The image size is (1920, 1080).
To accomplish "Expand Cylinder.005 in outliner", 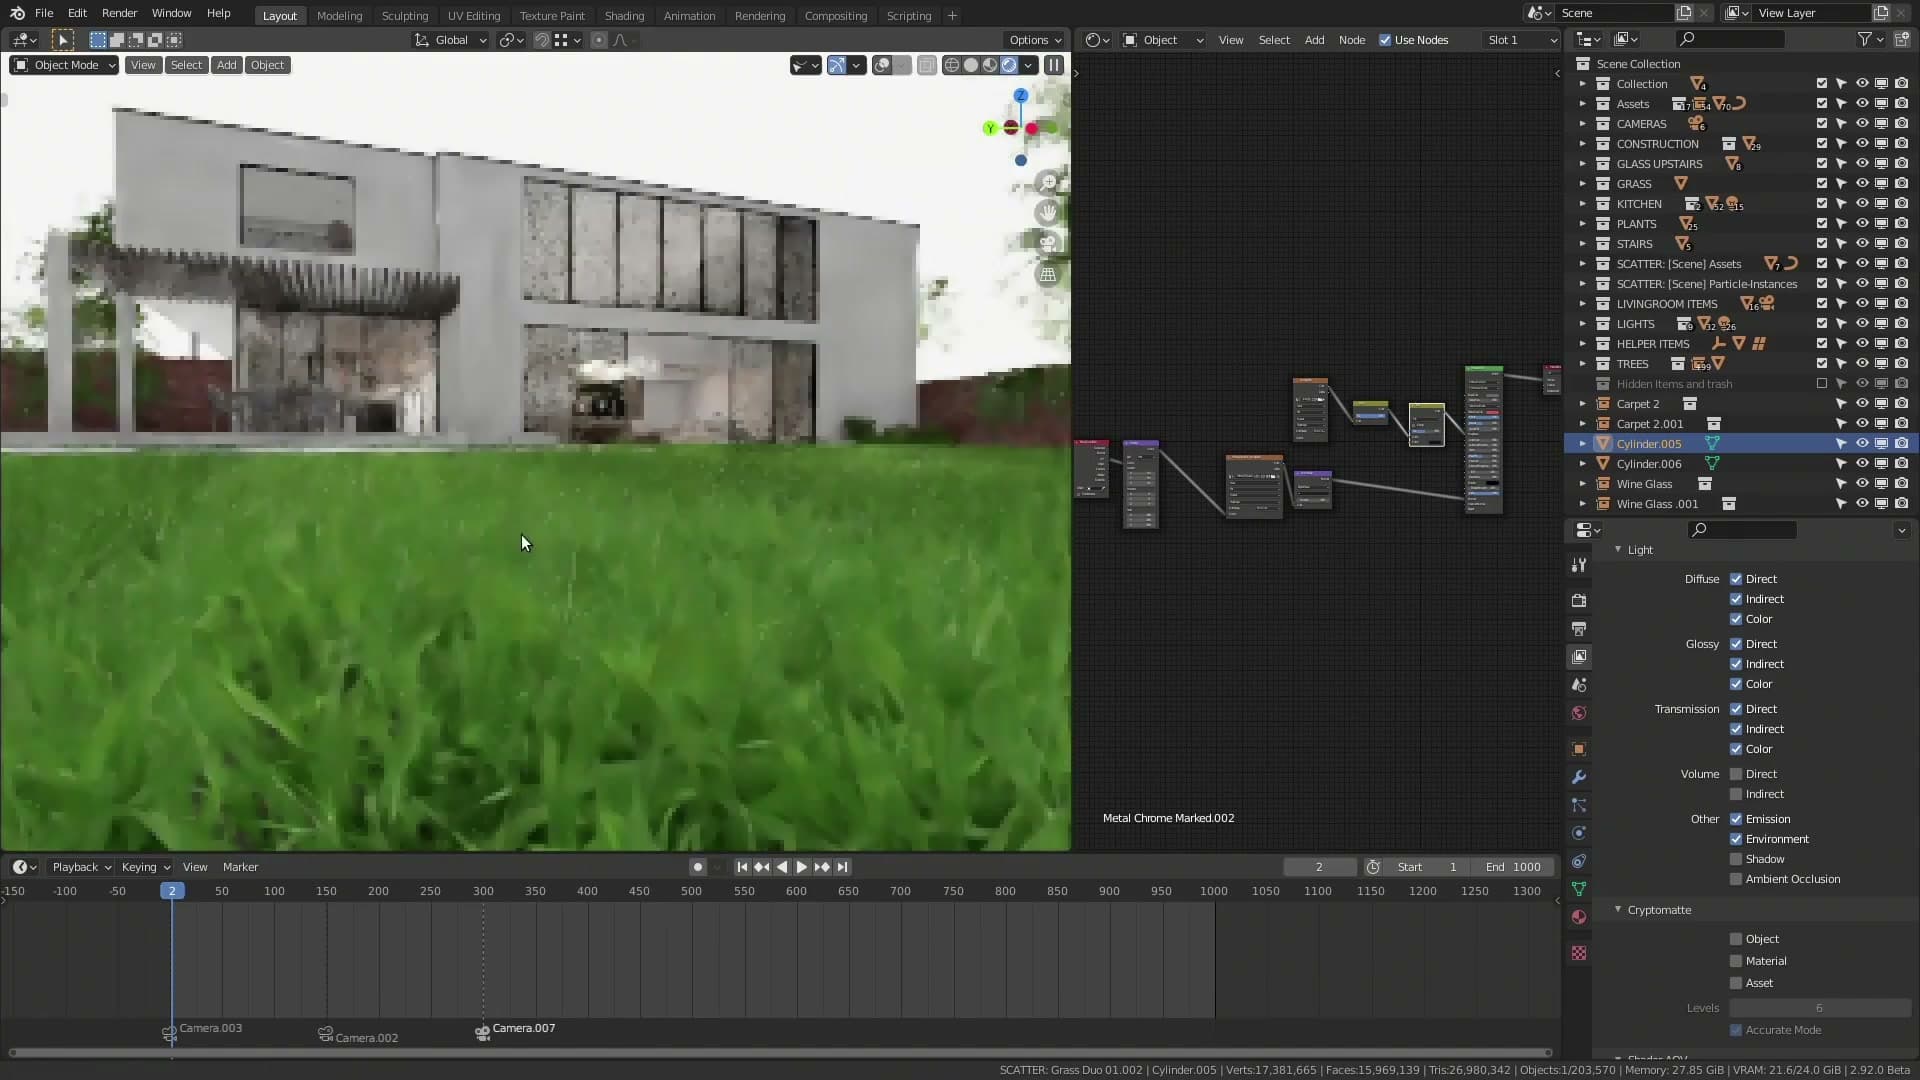I will (x=1582, y=444).
